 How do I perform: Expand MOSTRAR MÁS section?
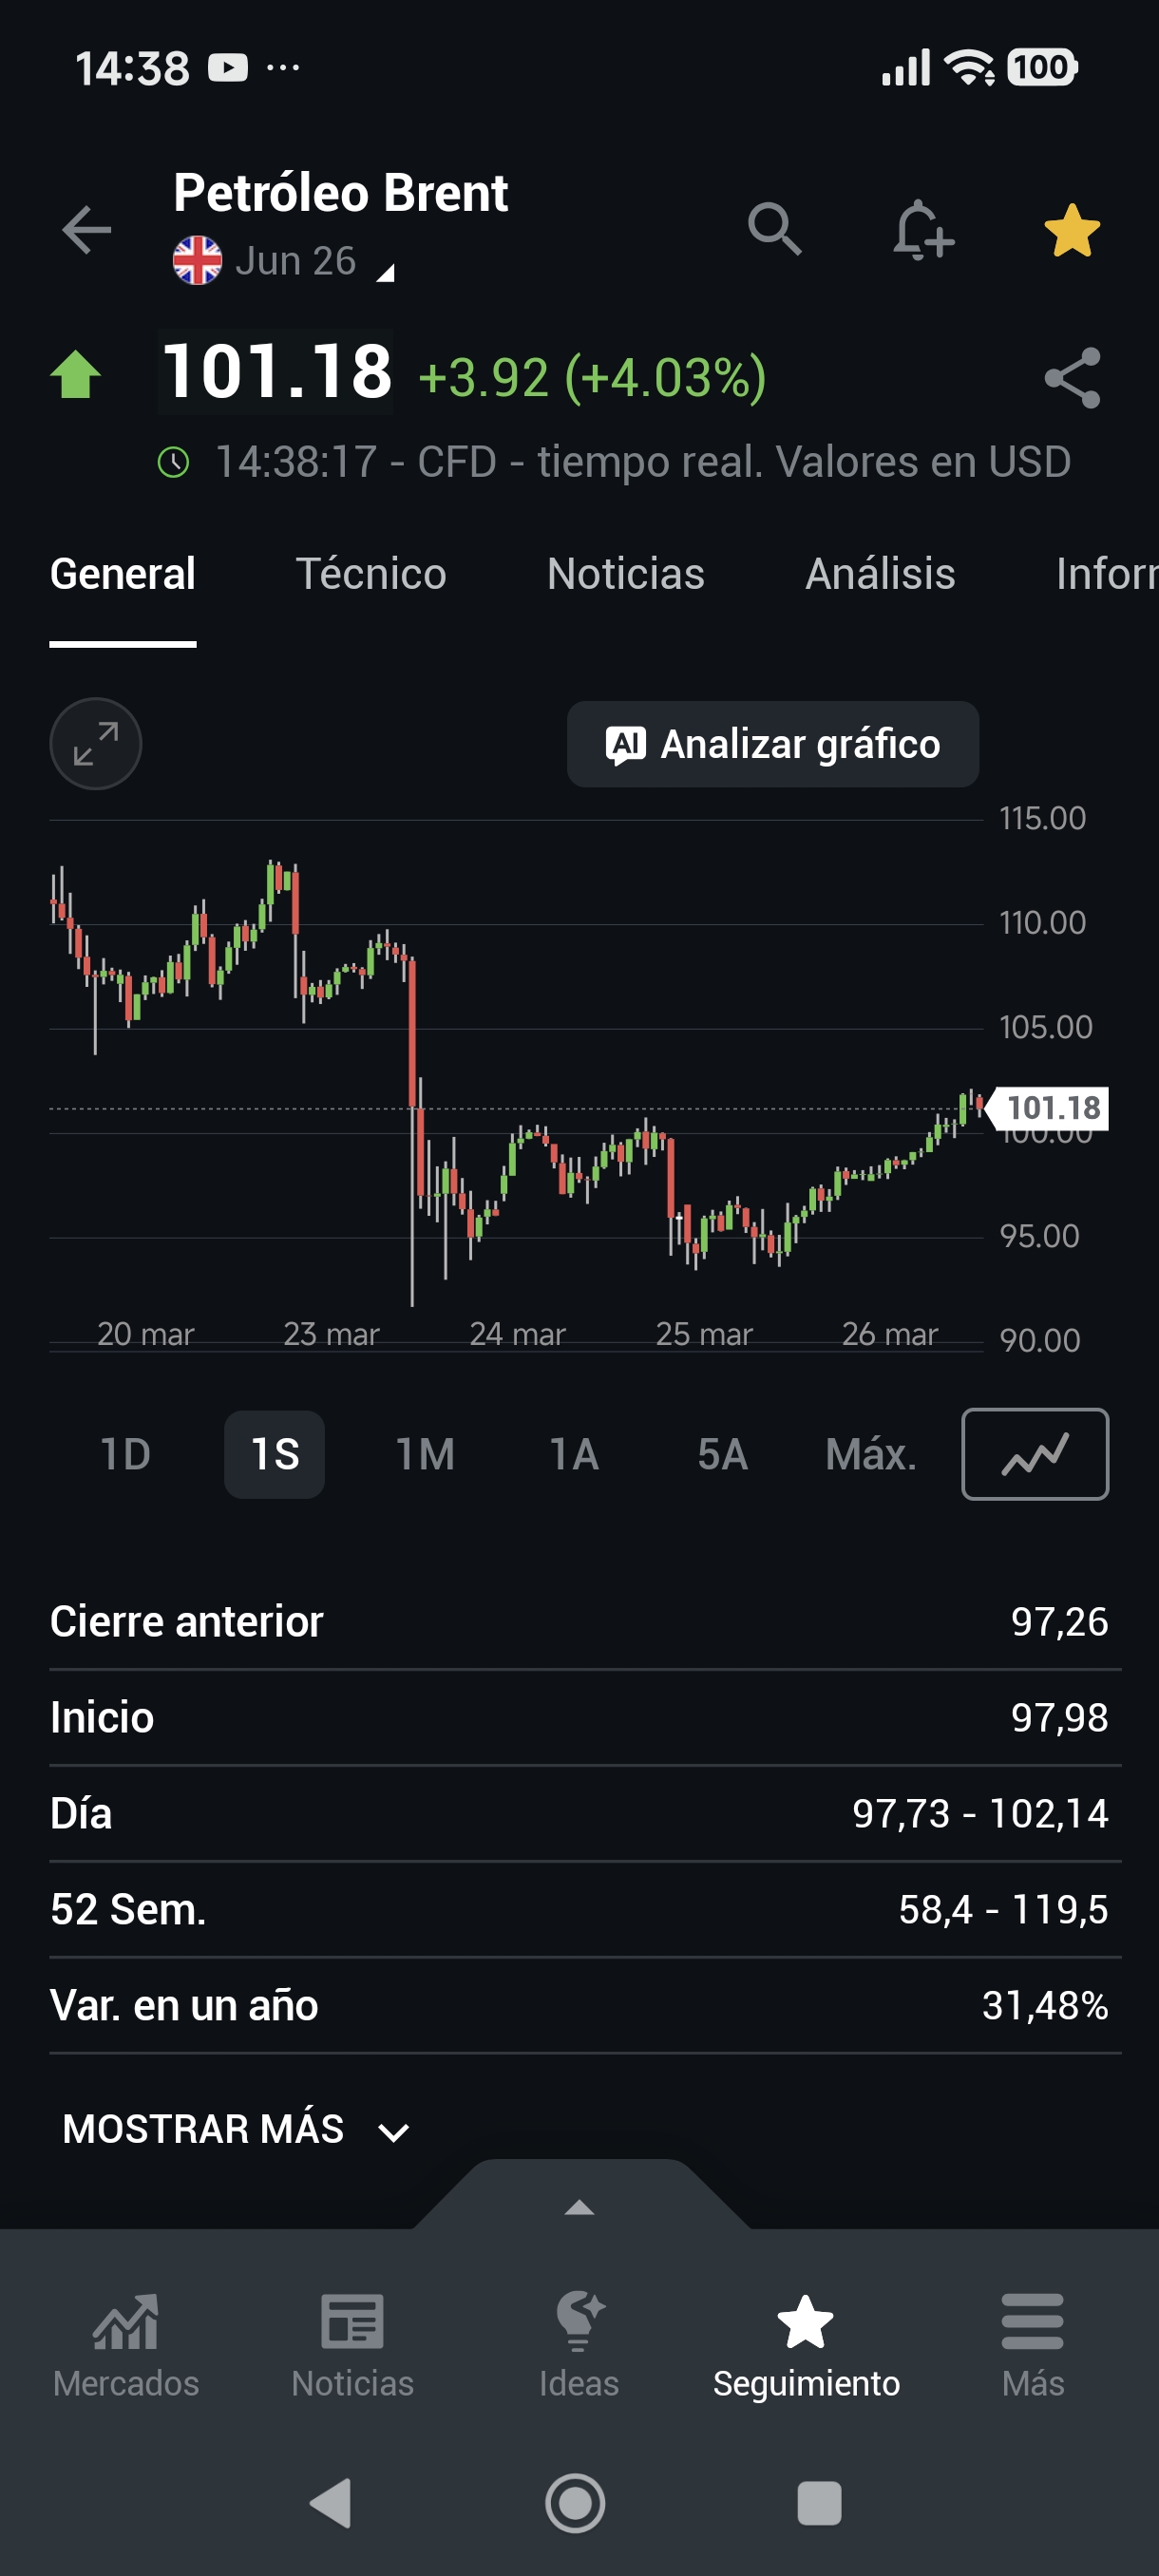click(236, 2129)
